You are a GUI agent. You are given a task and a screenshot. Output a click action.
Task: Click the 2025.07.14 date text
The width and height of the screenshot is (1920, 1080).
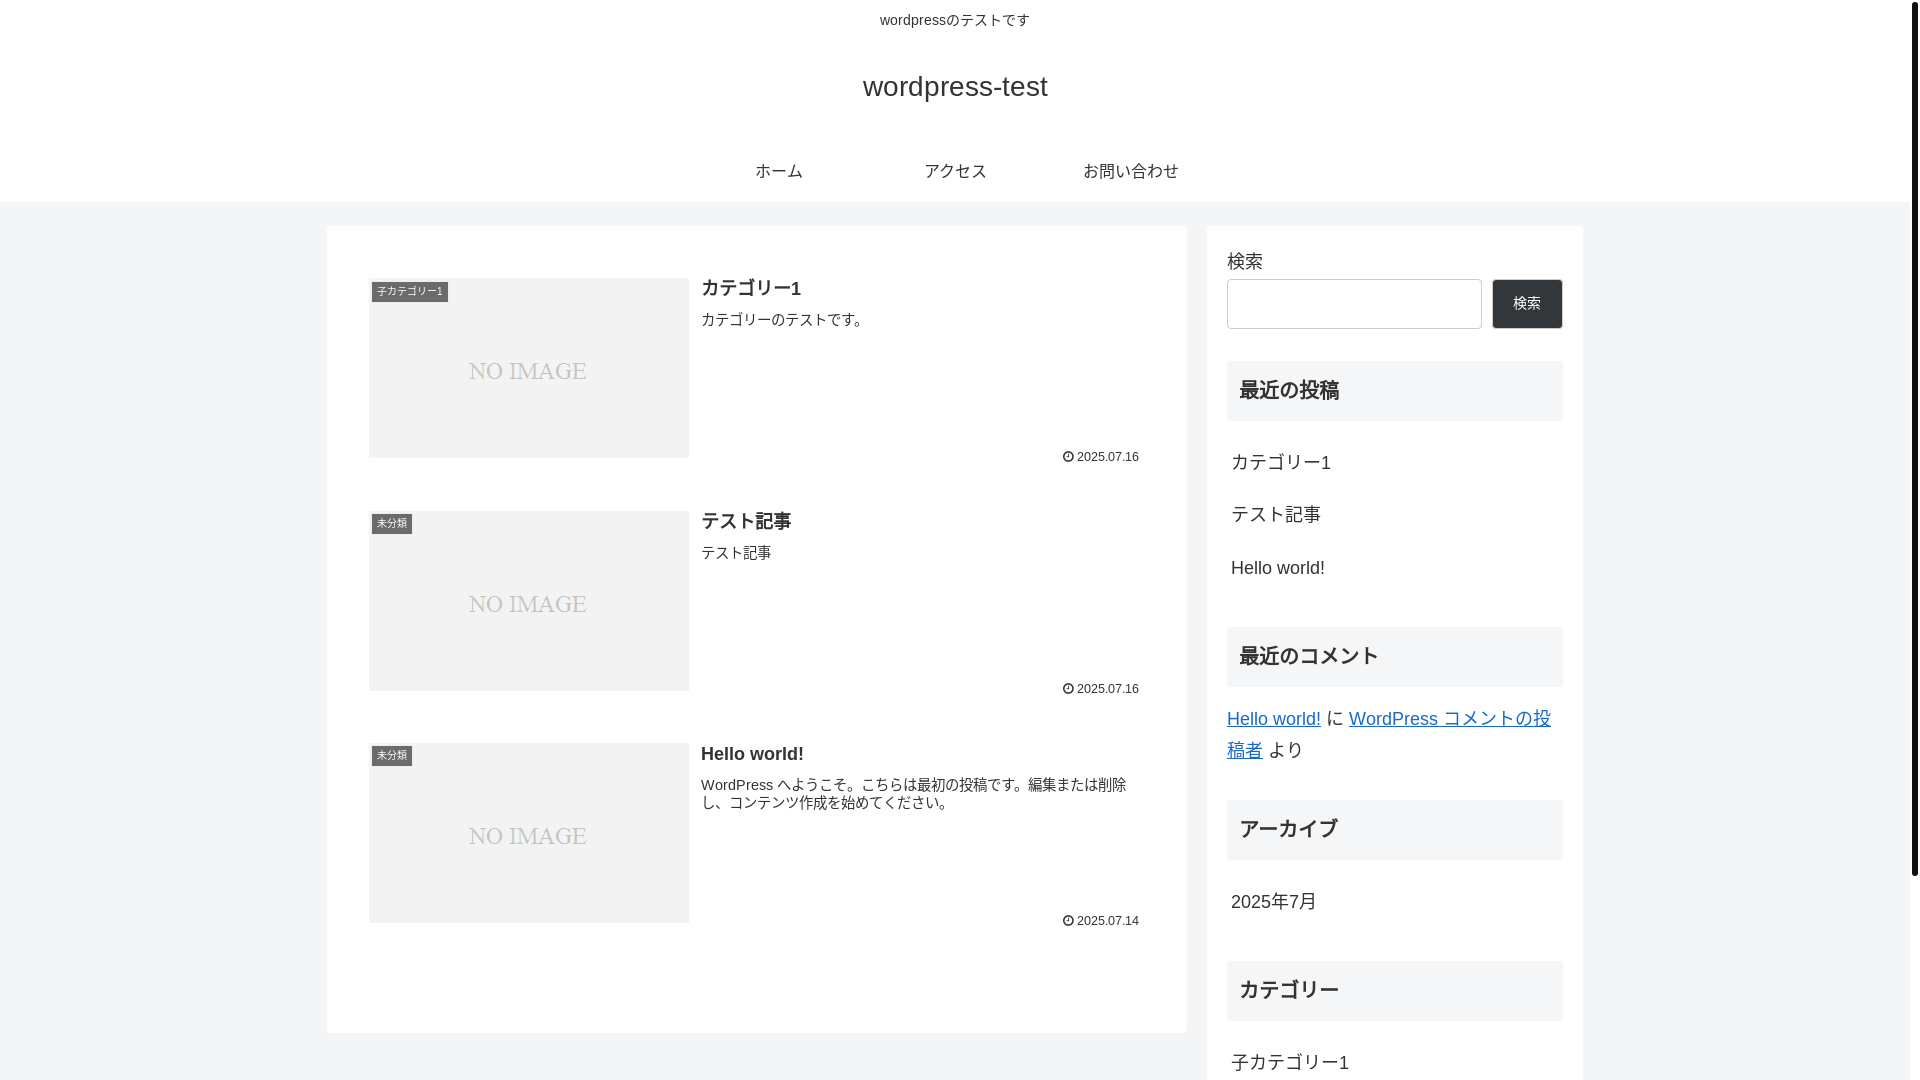pyautogui.click(x=1108, y=921)
